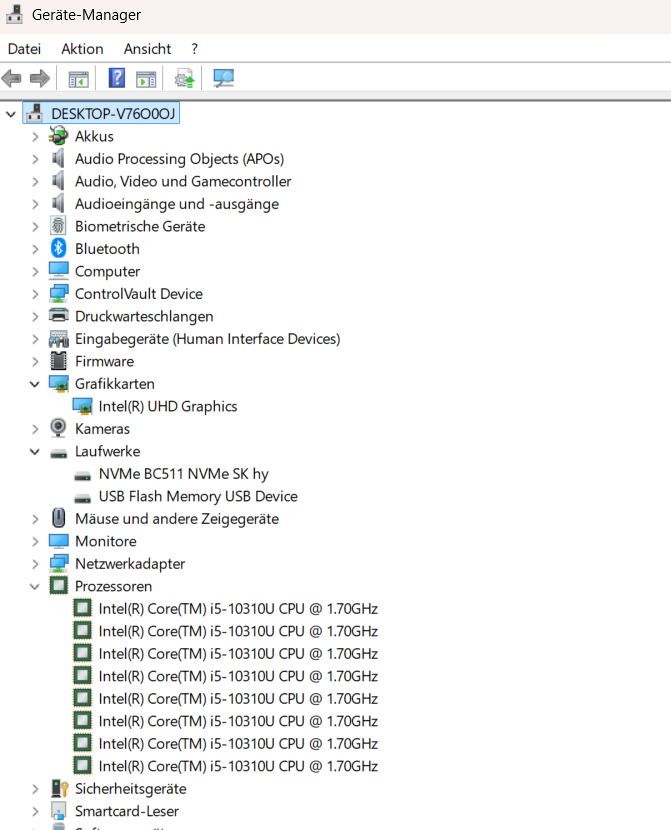This screenshot has height=830, width=671.
Task: Select NVMe BC511 NVMe SK hy drive
Action: (x=183, y=474)
